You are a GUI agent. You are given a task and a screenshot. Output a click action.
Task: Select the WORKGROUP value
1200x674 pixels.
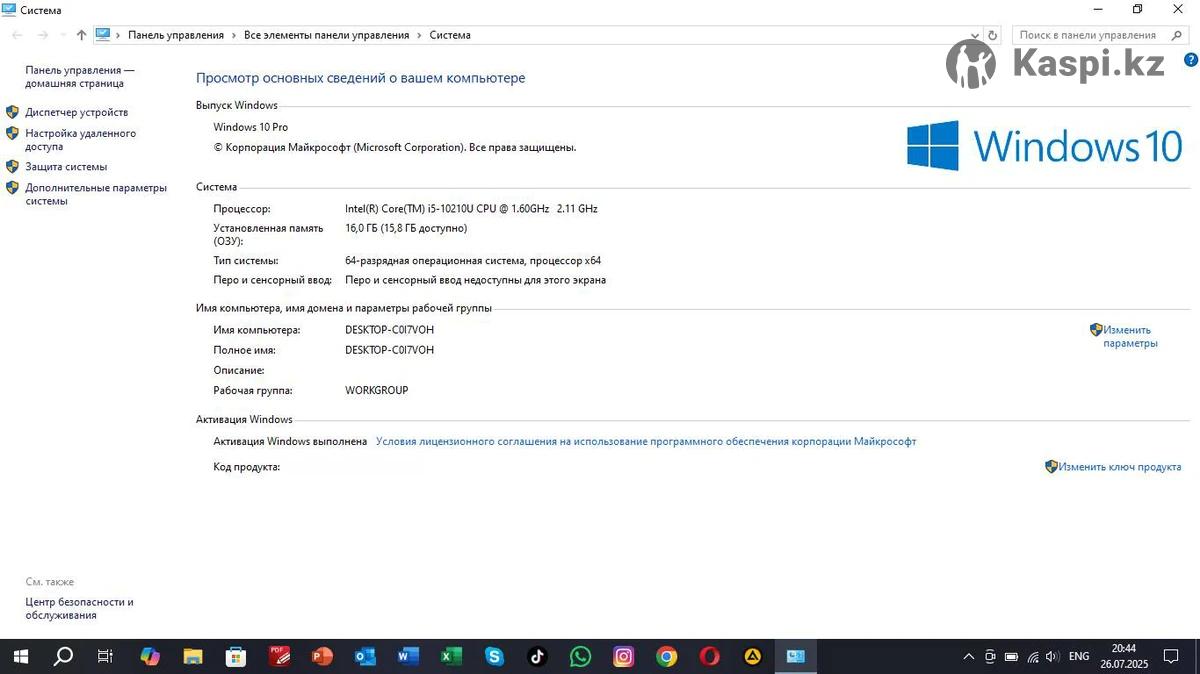(377, 390)
